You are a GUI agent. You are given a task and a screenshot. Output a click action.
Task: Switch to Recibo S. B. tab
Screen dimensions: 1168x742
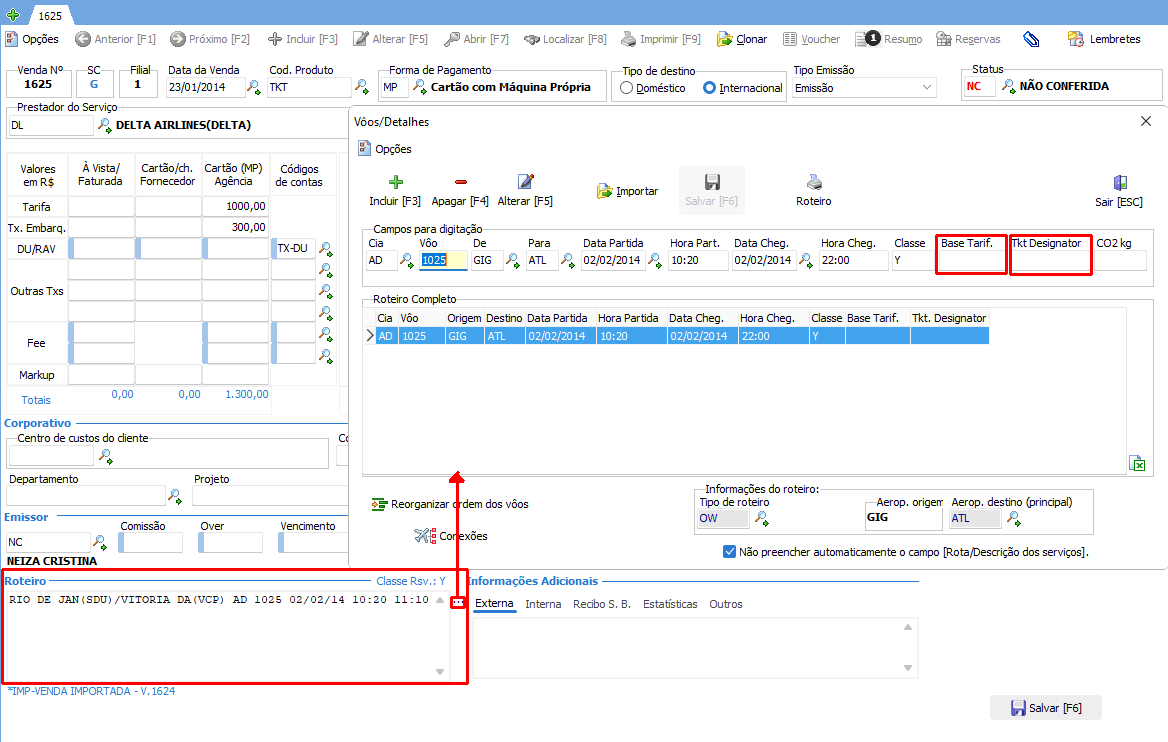tap(602, 604)
